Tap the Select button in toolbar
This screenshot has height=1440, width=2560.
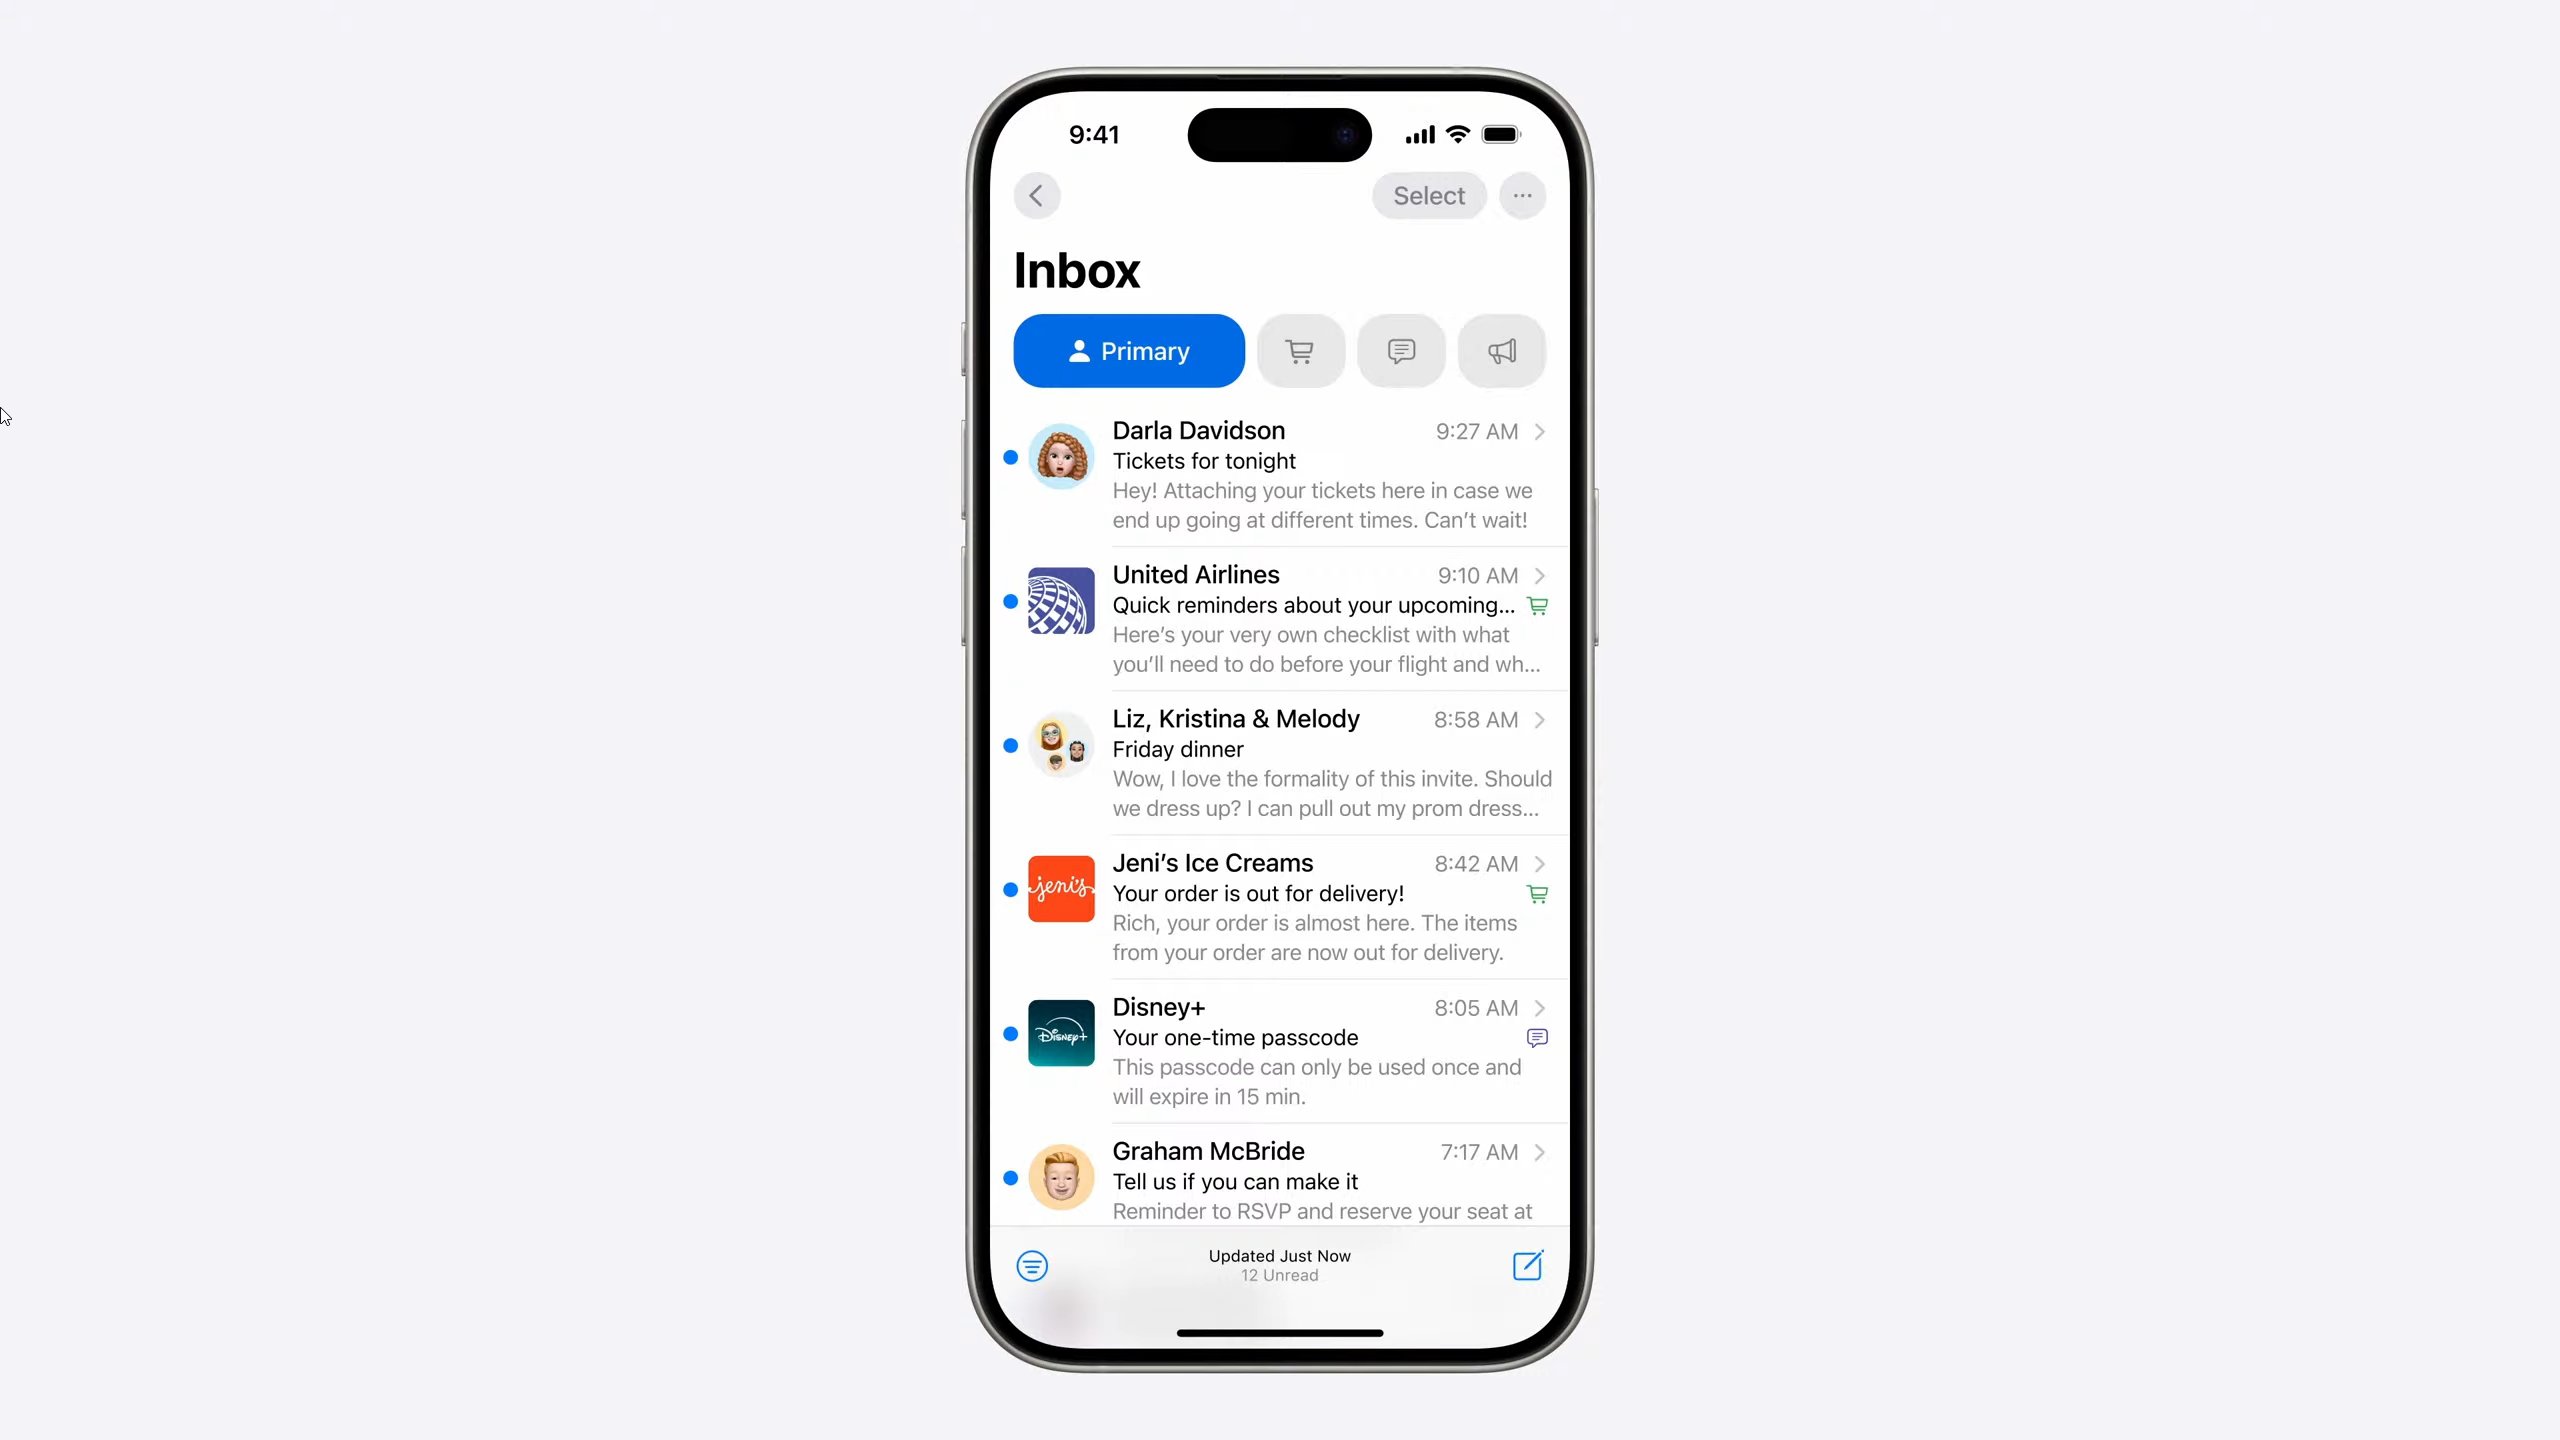click(x=1431, y=195)
